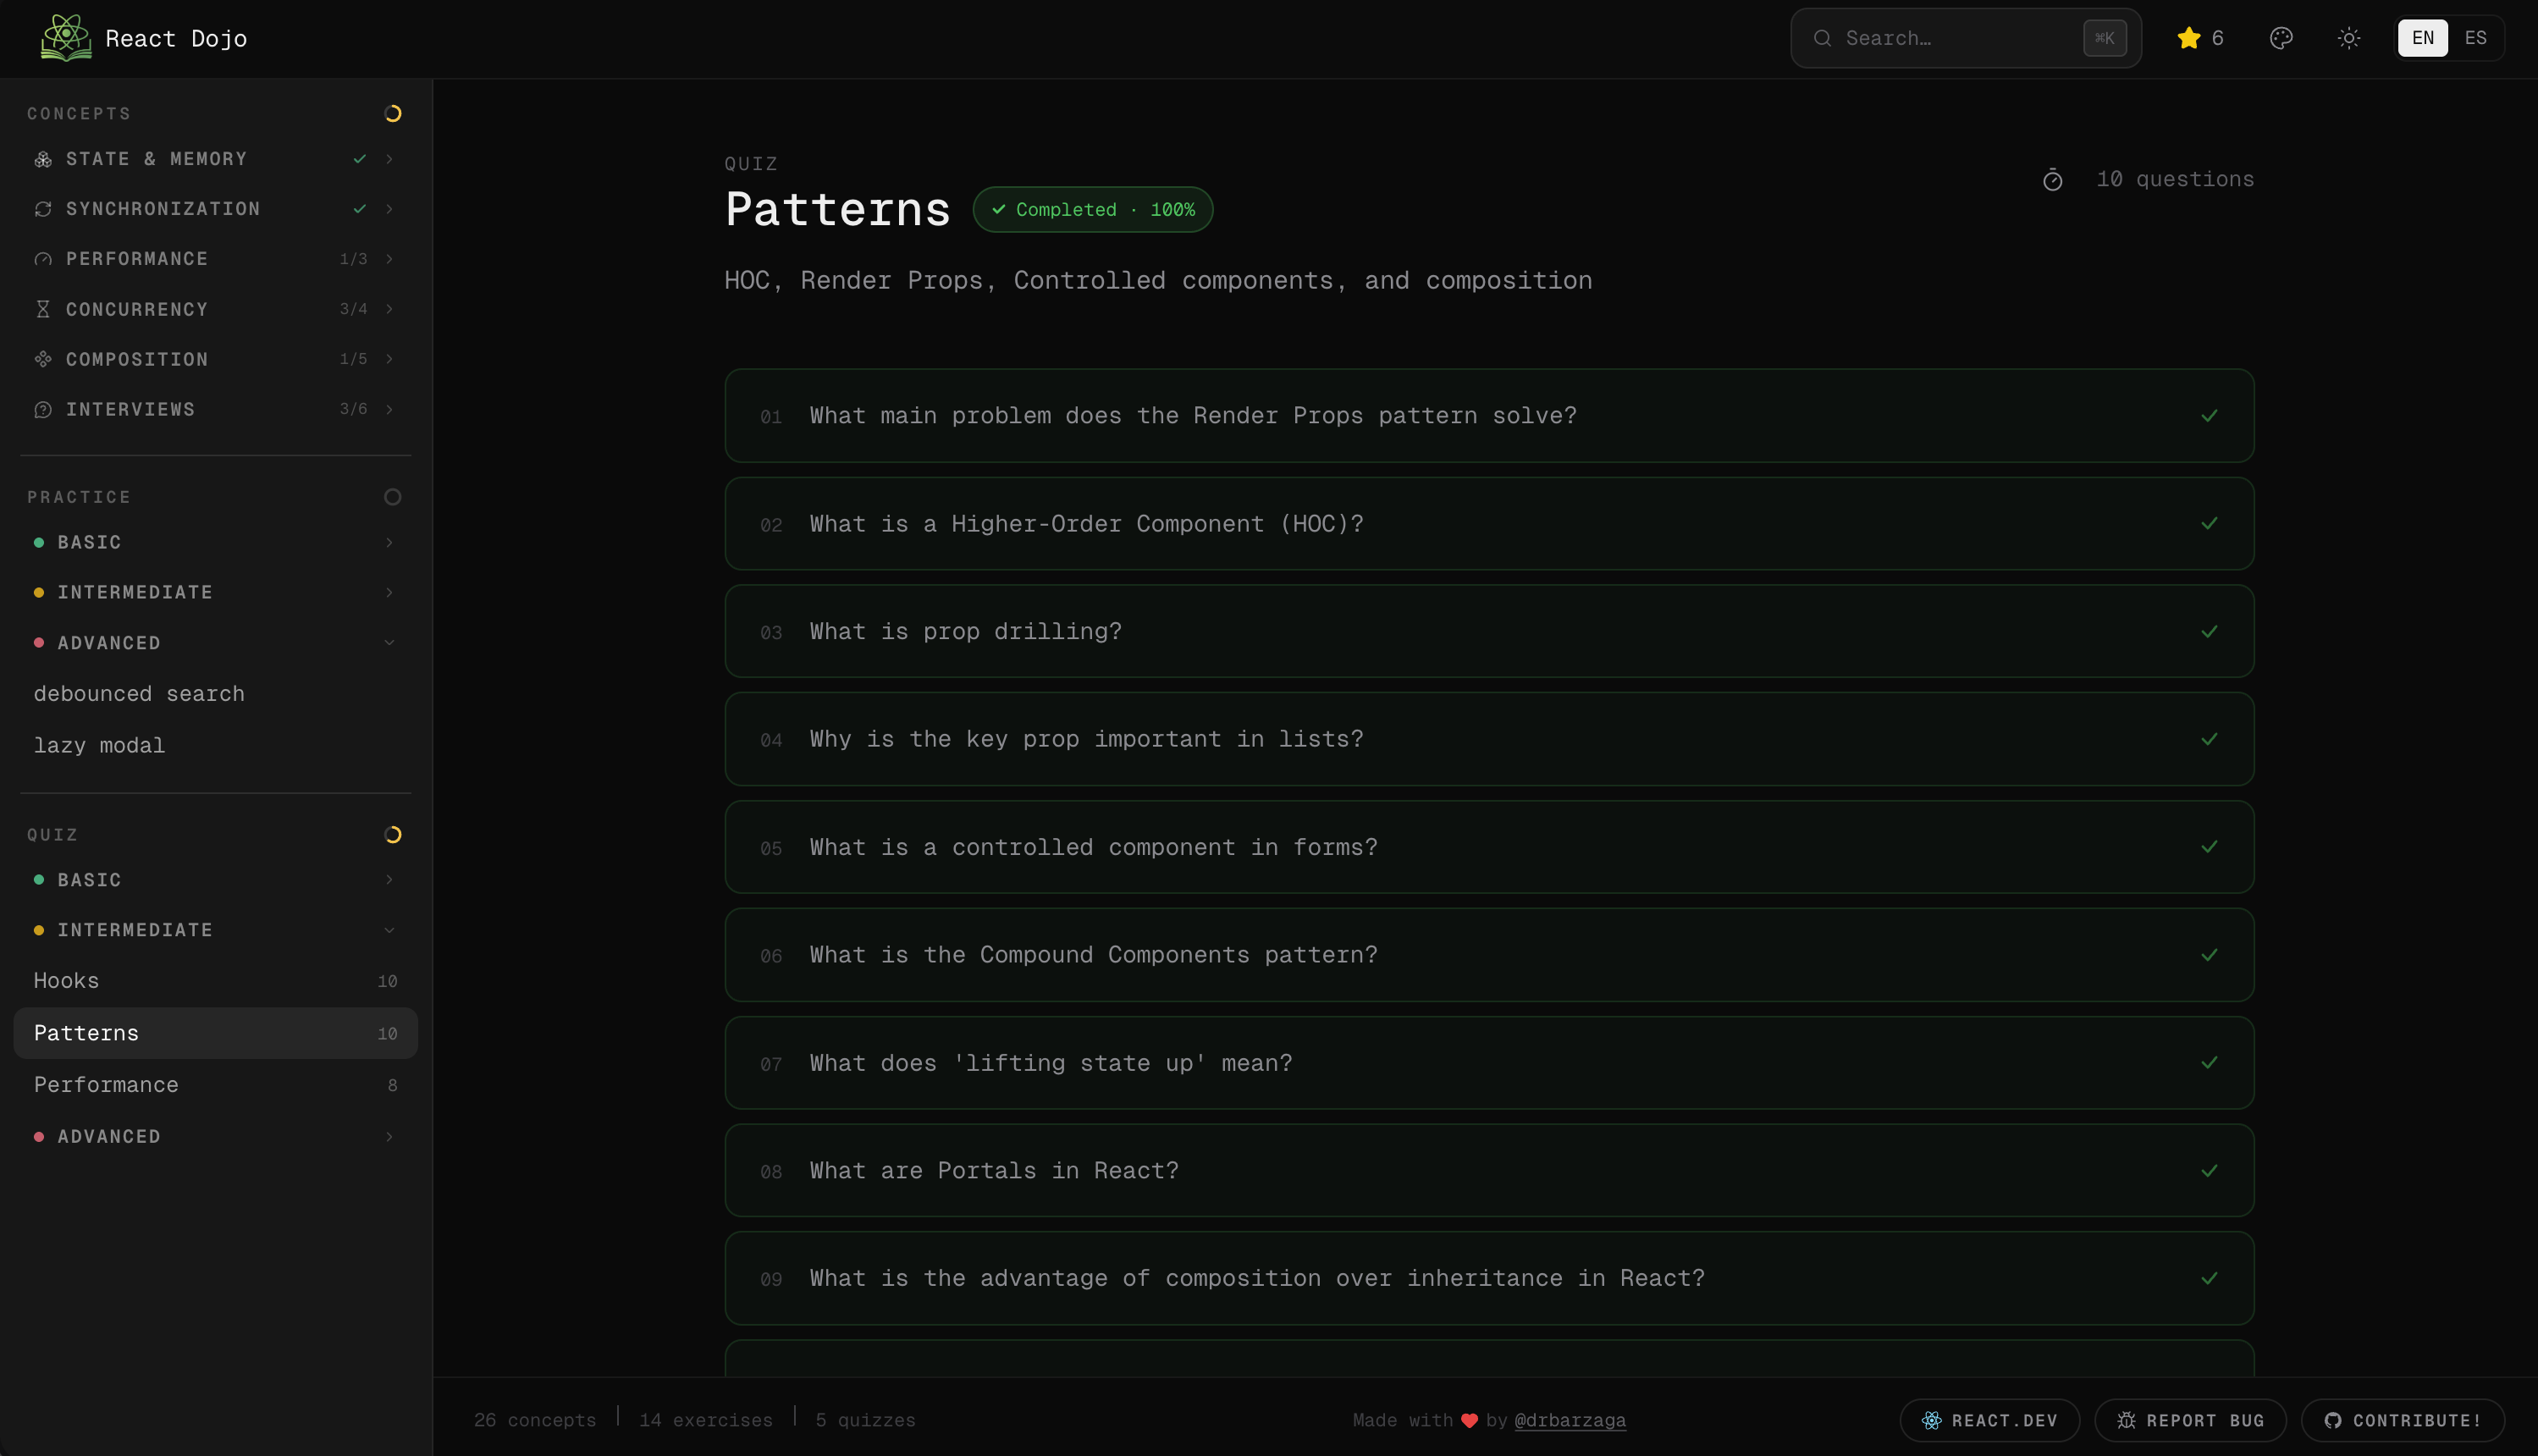Expand Practice Intermediate section
2538x1456 pixels.
[215, 592]
